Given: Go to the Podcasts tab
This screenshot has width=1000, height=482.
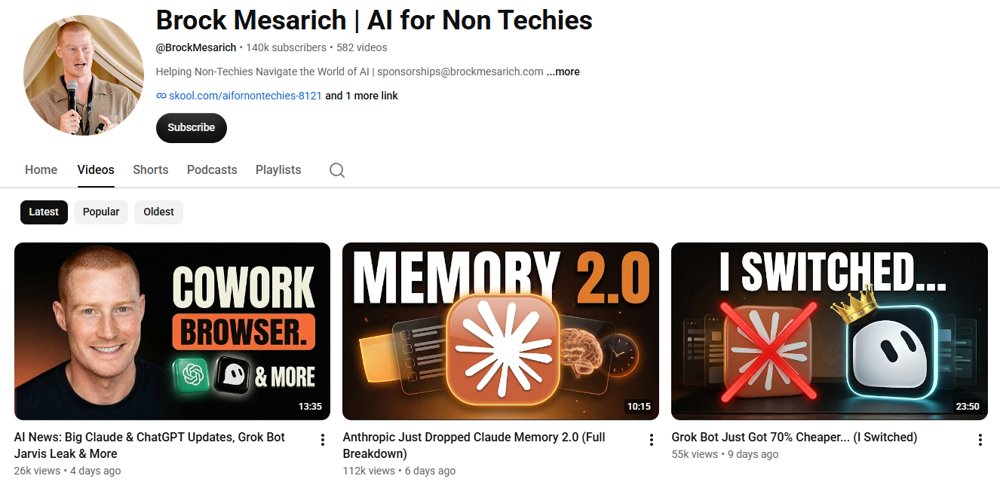Looking at the screenshot, I should [212, 170].
